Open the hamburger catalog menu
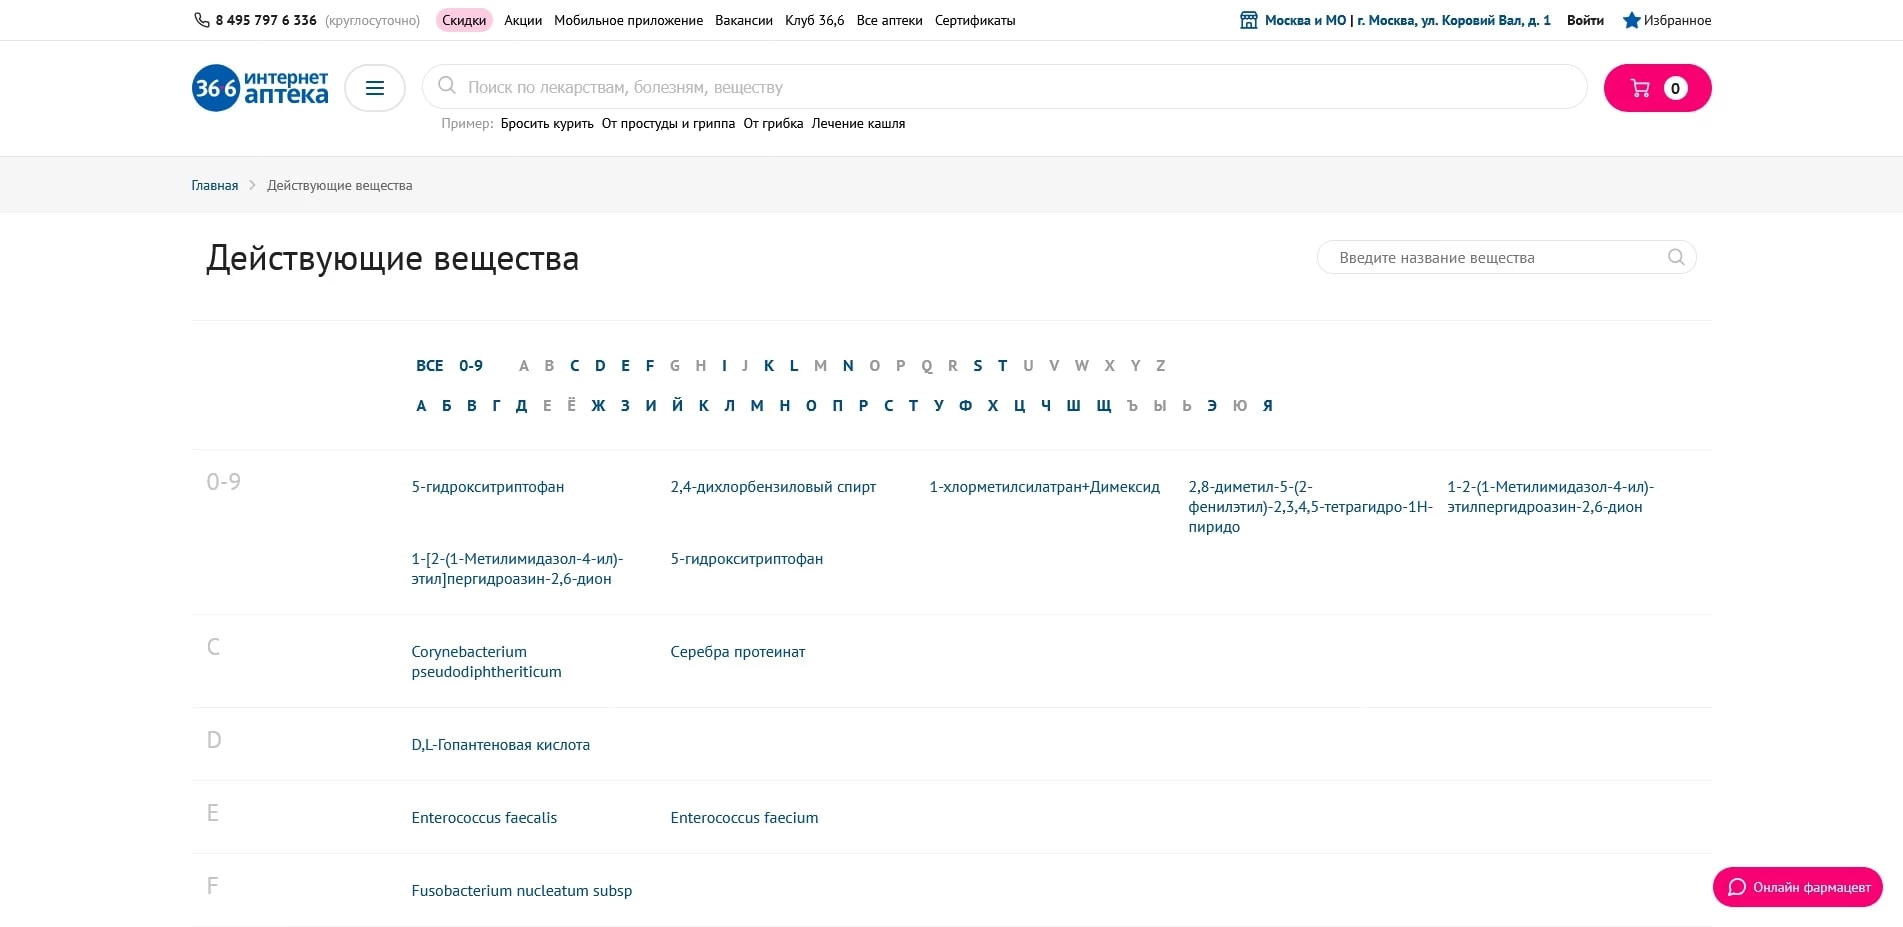The width and height of the screenshot is (1903, 927). pos(375,88)
